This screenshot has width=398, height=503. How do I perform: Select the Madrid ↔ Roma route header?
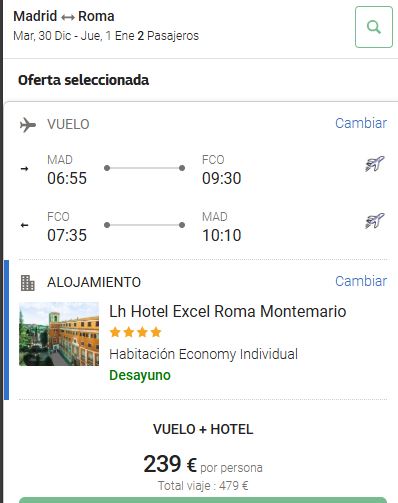click(64, 16)
